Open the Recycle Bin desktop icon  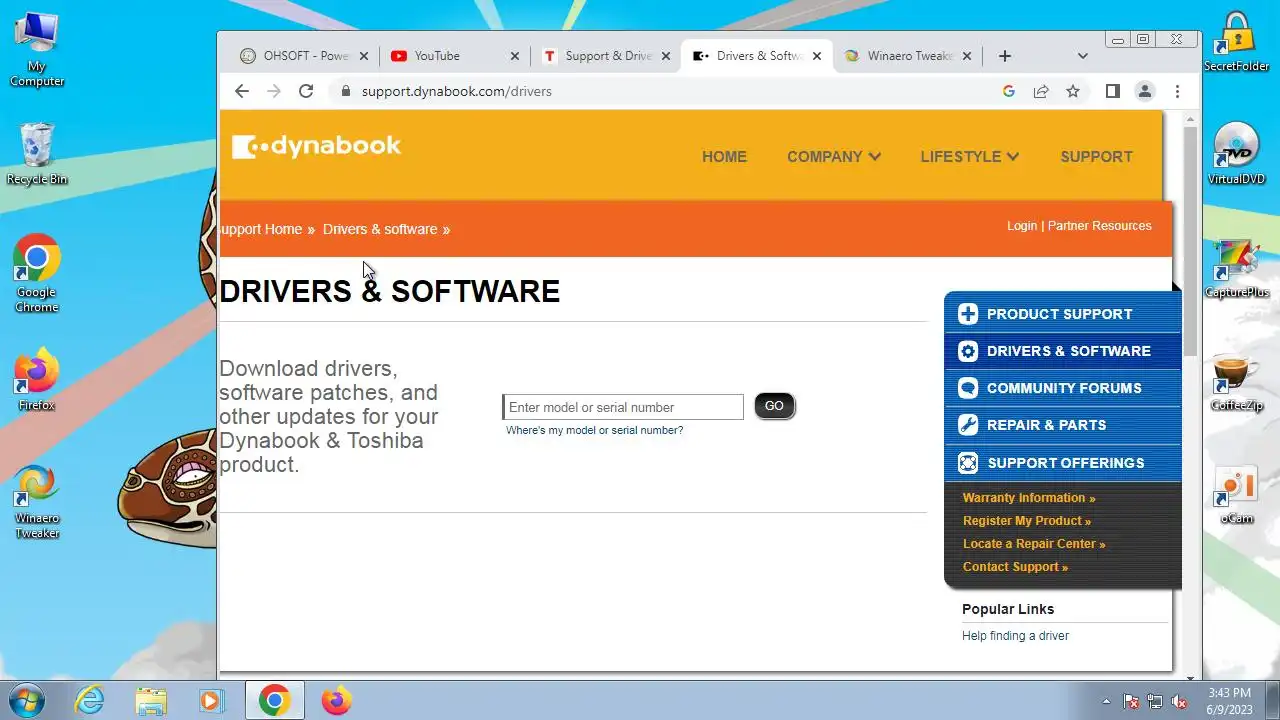(x=37, y=153)
